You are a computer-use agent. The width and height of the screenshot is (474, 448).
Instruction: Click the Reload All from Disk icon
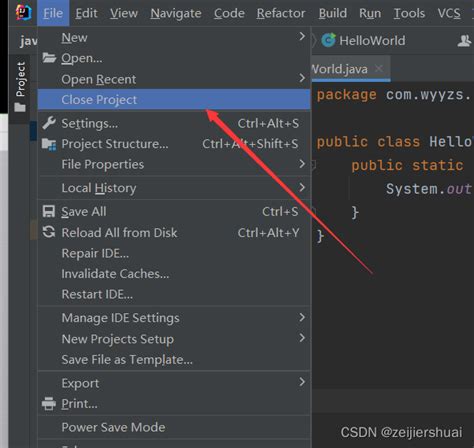pos(49,232)
